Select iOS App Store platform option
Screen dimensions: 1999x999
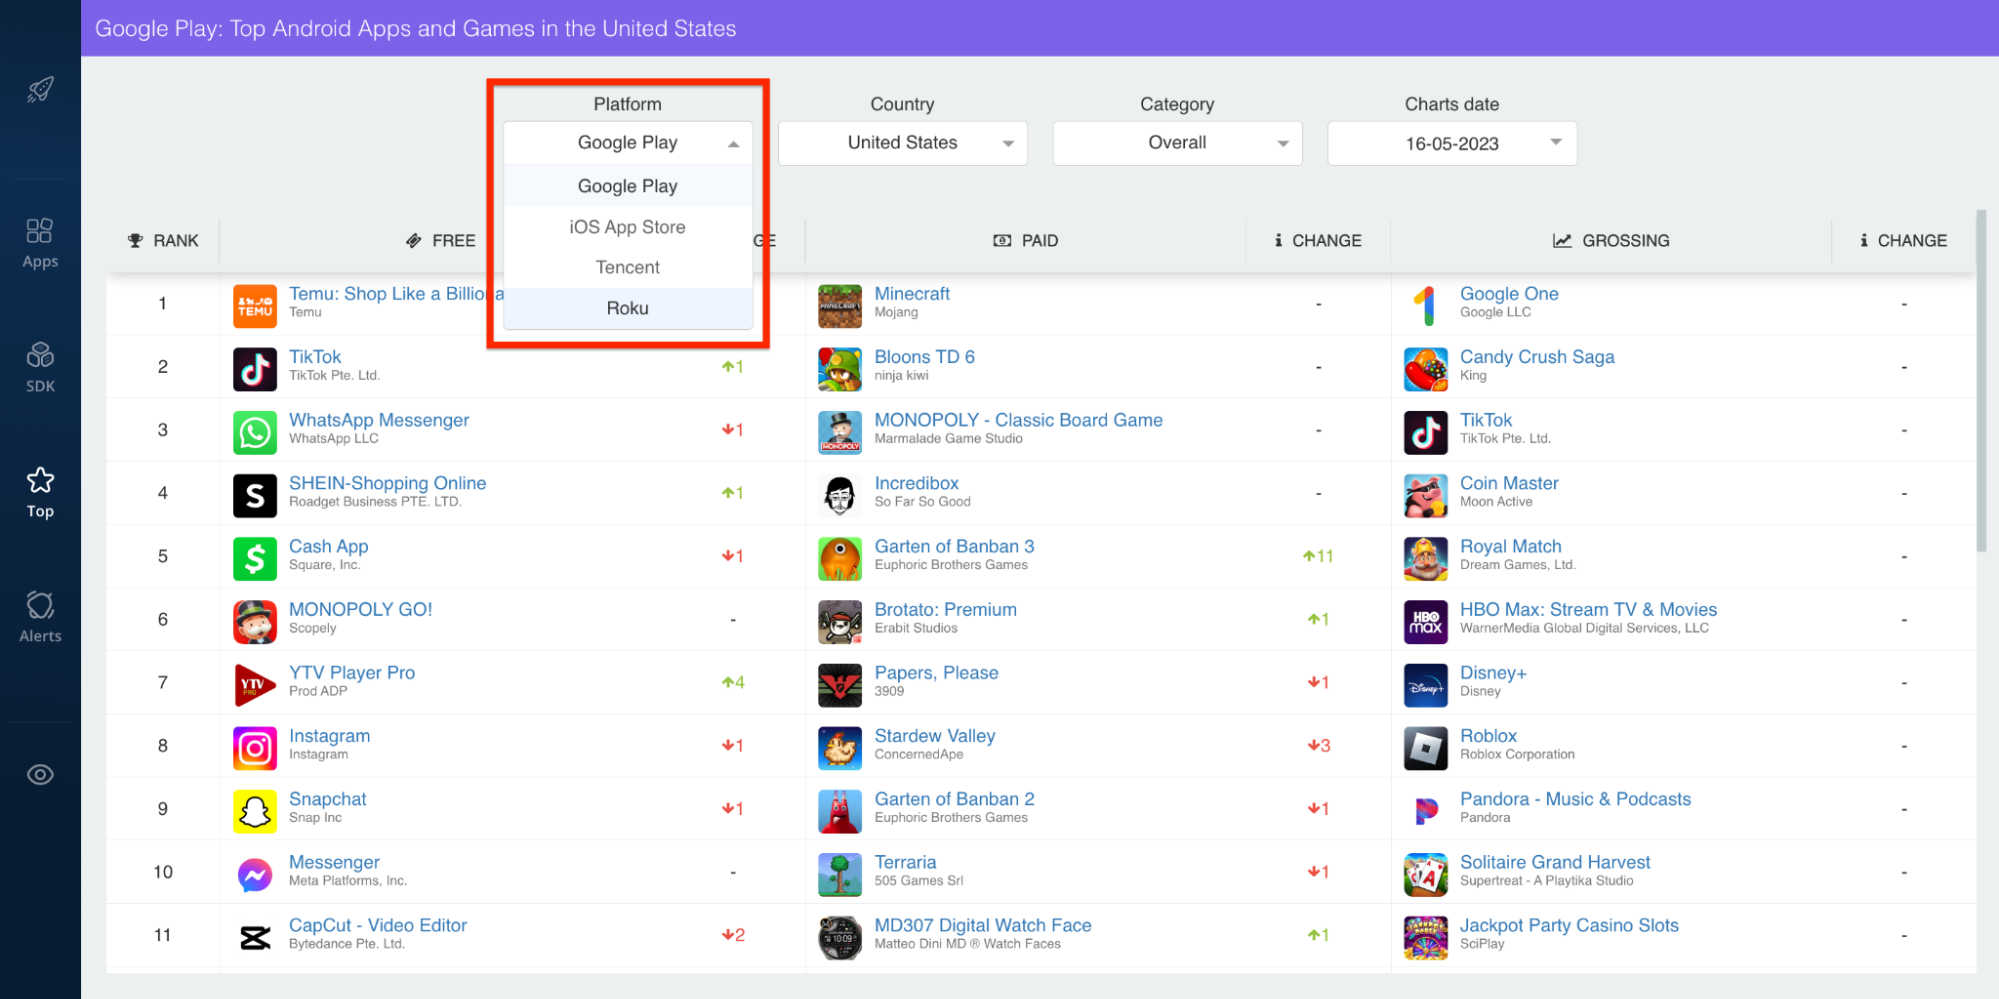pyautogui.click(x=628, y=227)
